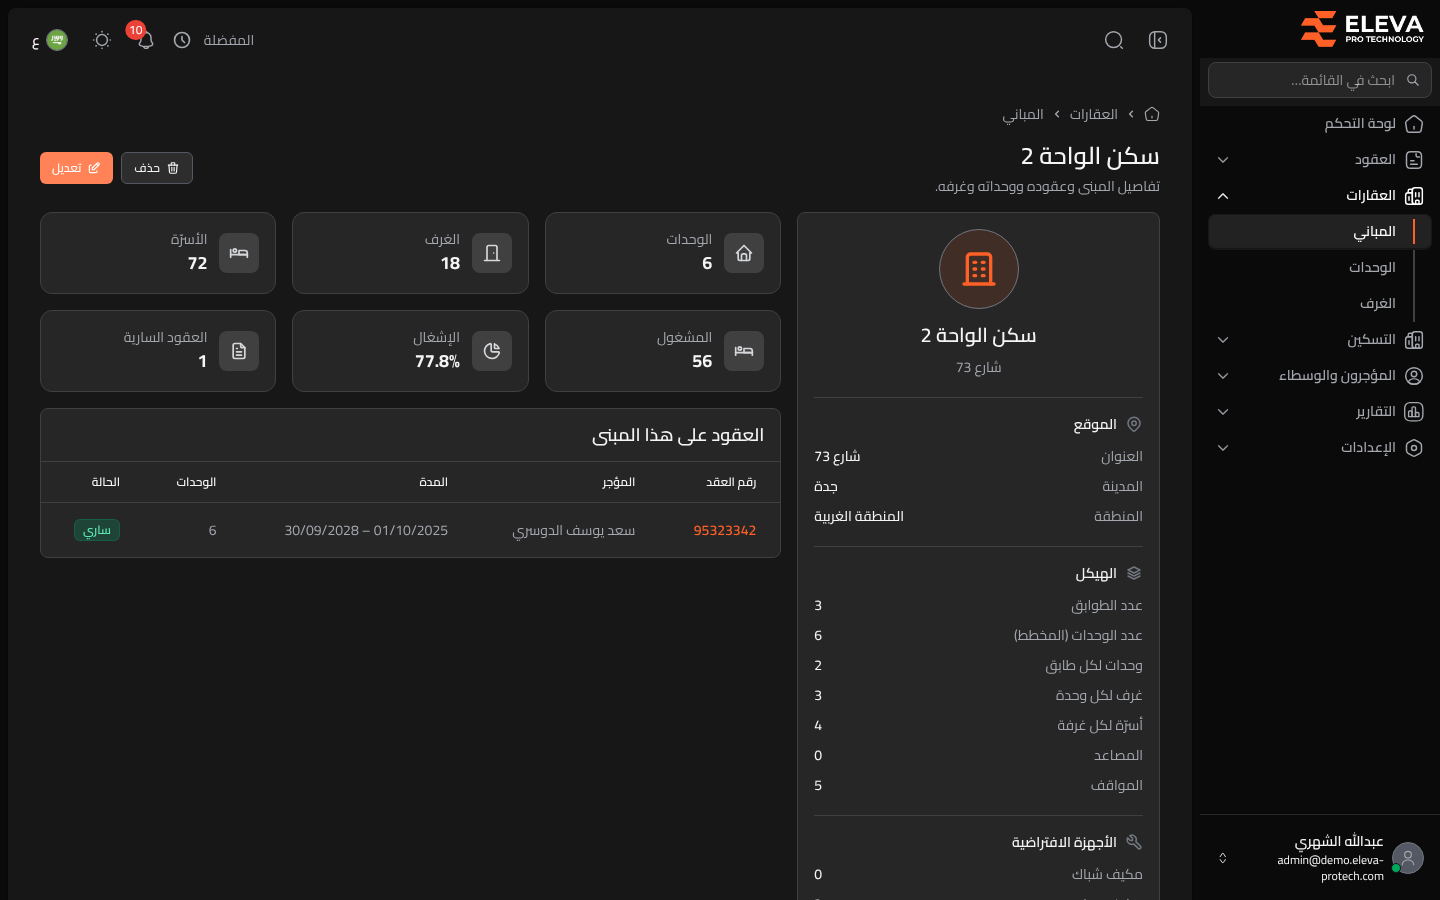The width and height of the screenshot is (1440, 900).
Task: Click the orange تعديل edit button
Action: [76, 168]
